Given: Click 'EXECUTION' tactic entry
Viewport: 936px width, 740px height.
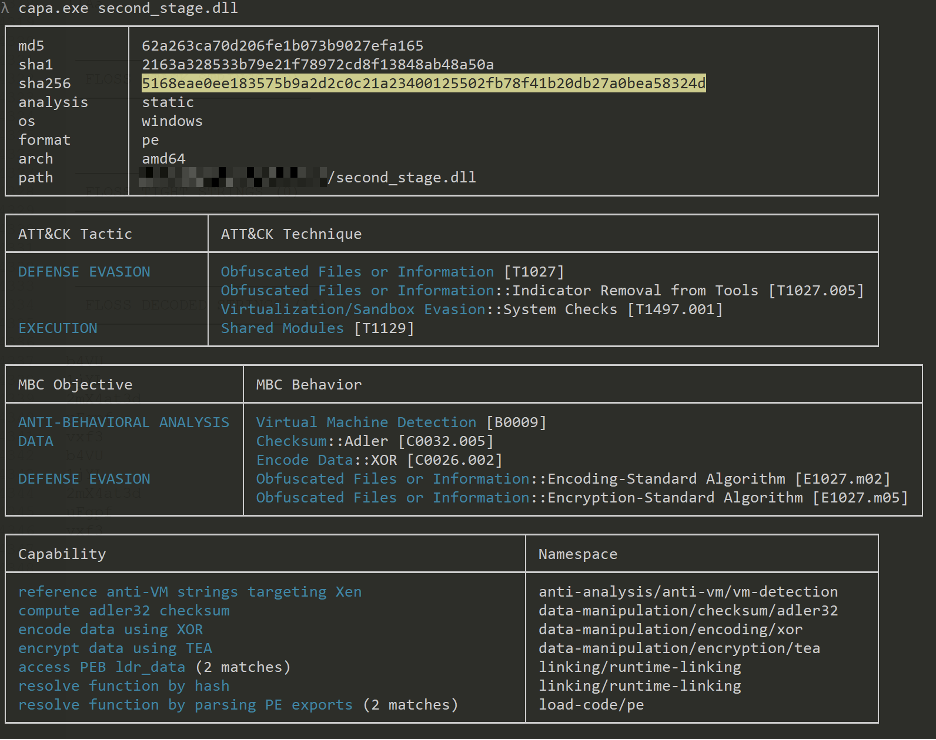Looking at the screenshot, I should pyautogui.click(x=57, y=328).
